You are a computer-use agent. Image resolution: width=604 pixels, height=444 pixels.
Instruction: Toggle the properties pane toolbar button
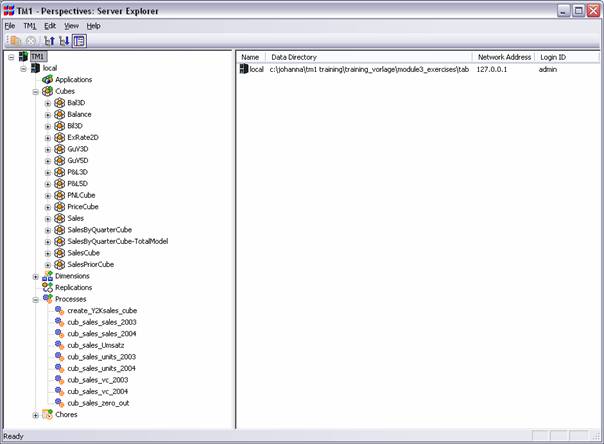coord(79,41)
